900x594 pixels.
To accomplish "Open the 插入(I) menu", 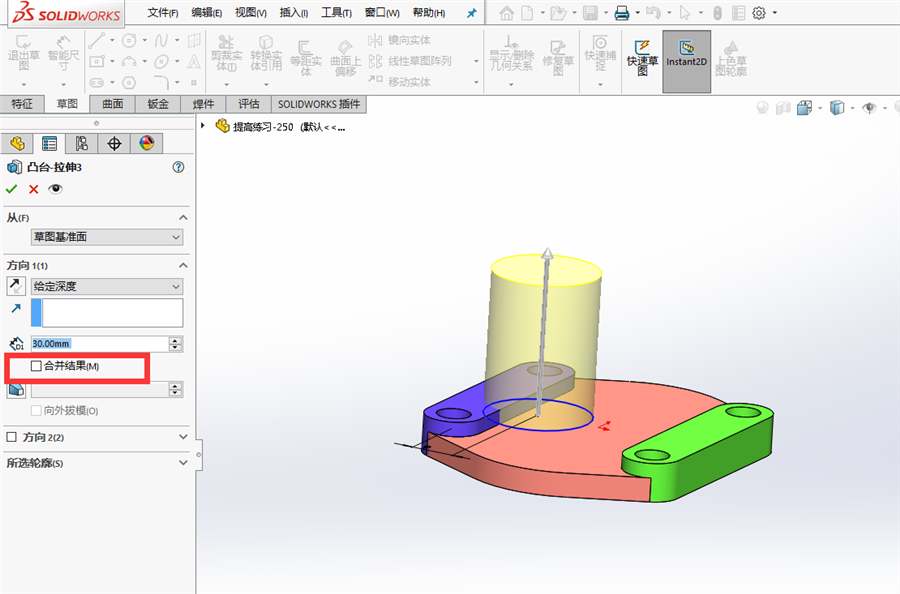I will [293, 13].
